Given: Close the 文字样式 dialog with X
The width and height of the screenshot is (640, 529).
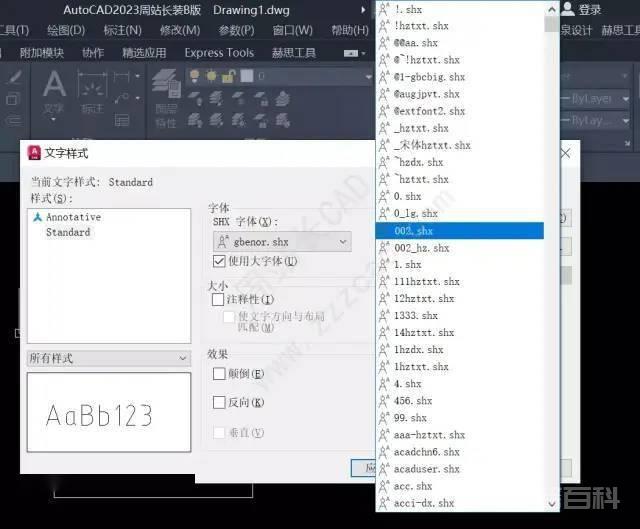Looking at the screenshot, I should [566, 153].
